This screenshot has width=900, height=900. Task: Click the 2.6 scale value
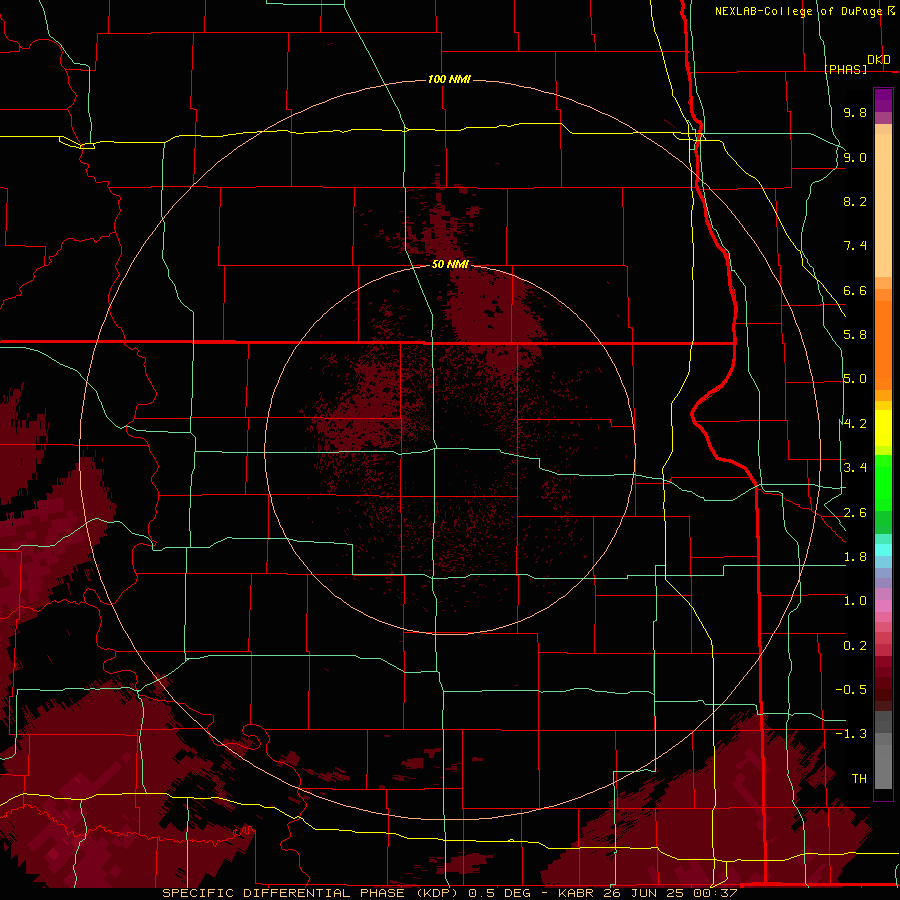click(x=855, y=513)
